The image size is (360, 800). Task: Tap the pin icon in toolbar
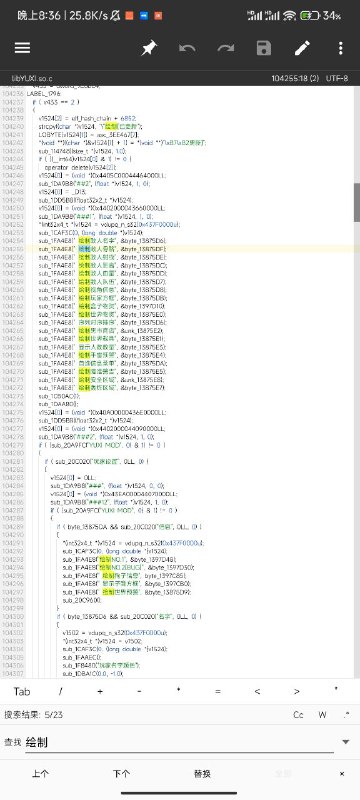pyautogui.click(x=149, y=48)
